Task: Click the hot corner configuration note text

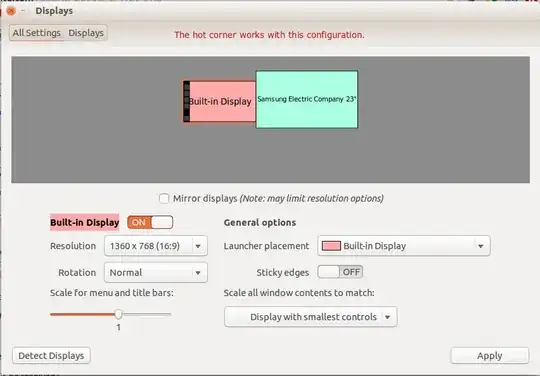Action: coord(269,35)
